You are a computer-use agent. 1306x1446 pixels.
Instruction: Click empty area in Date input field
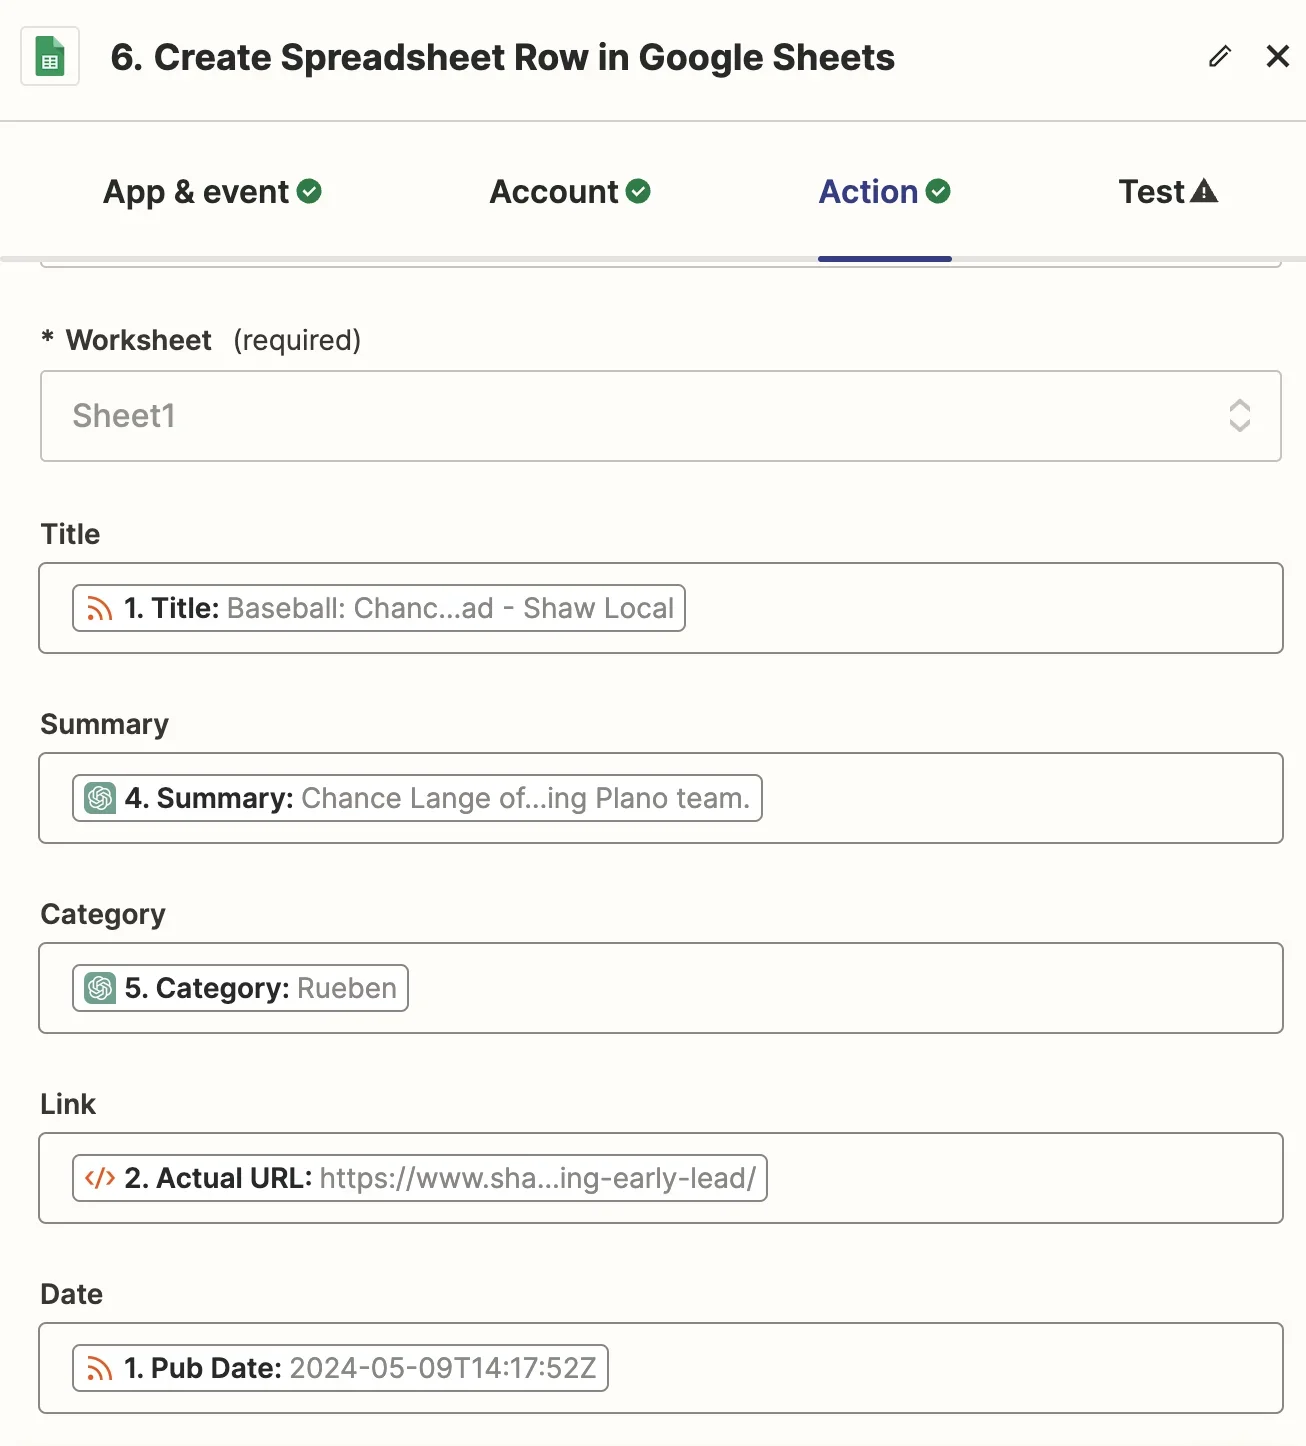point(940,1368)
